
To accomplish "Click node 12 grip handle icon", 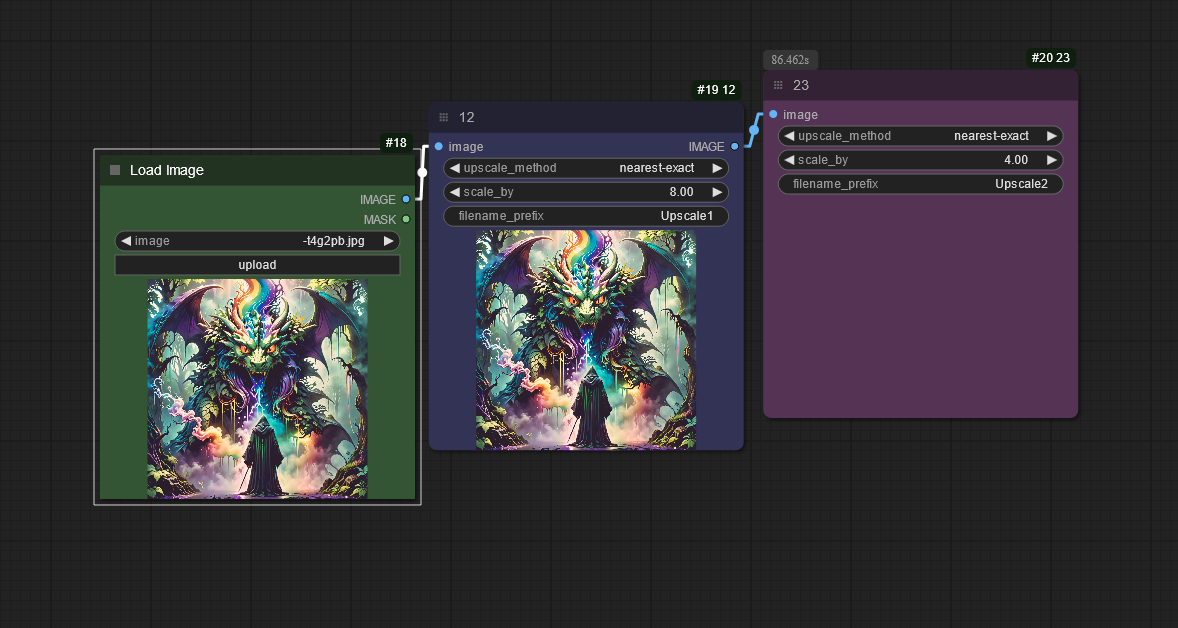I will (x=444, y=117).
